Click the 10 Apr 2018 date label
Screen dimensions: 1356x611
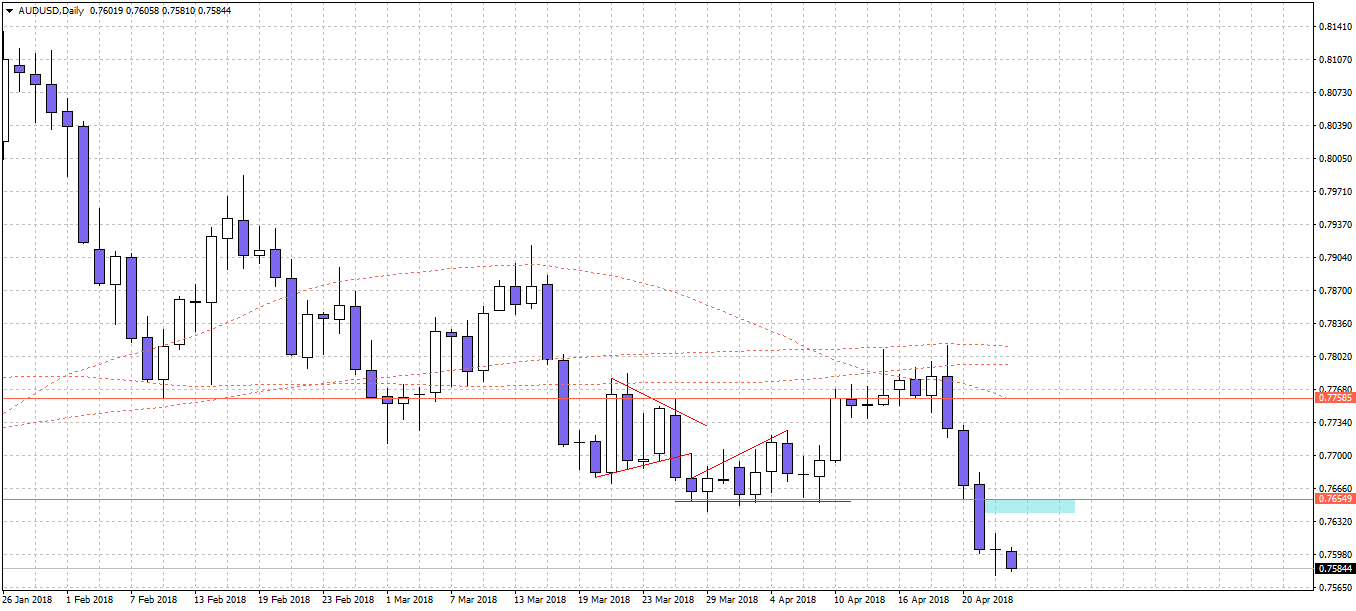click(860, 600)
